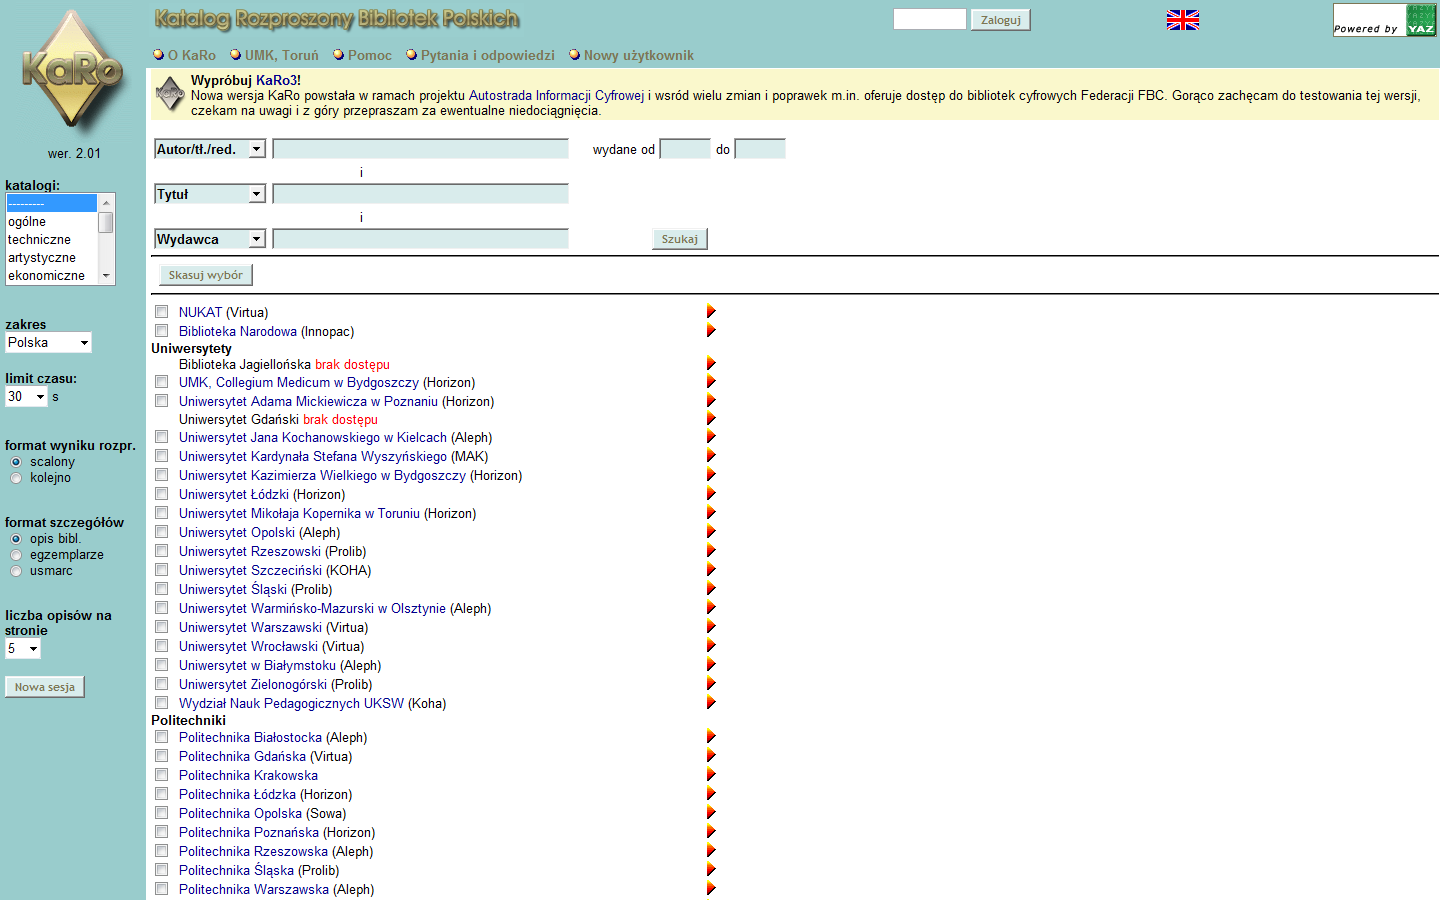Click the red arrow for Uniwersytet Wrocławski
Image resolution: width=1440 pixels, height=900 pixels.
(711, 646)
